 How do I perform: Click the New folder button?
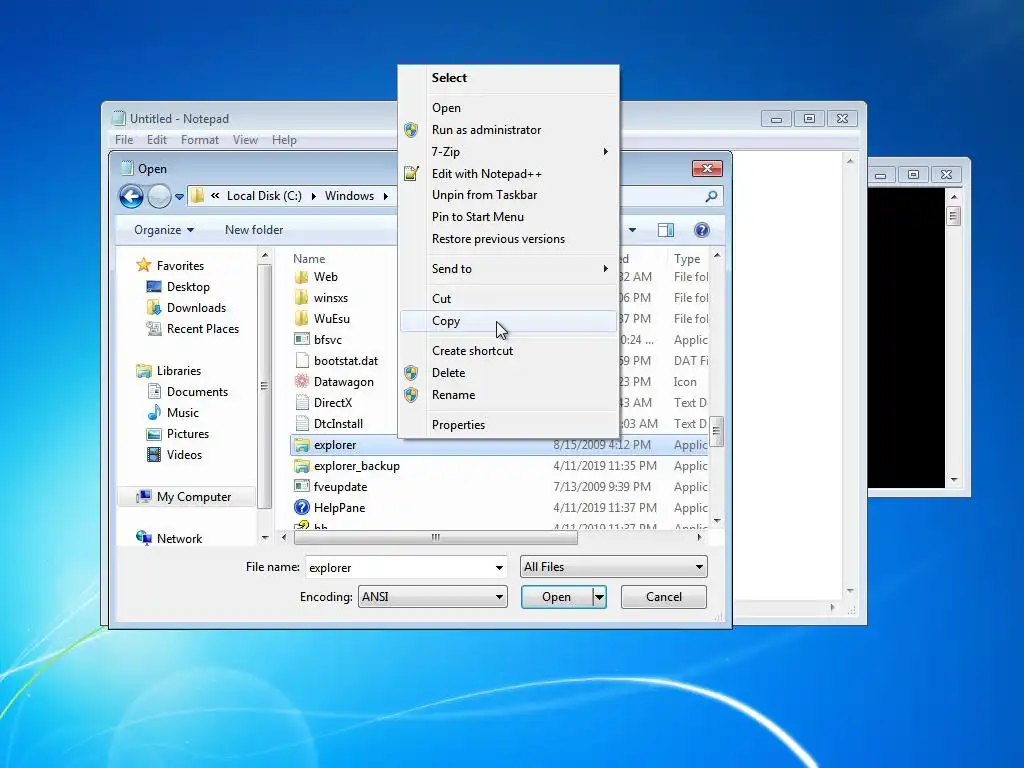tap(254, 230)
